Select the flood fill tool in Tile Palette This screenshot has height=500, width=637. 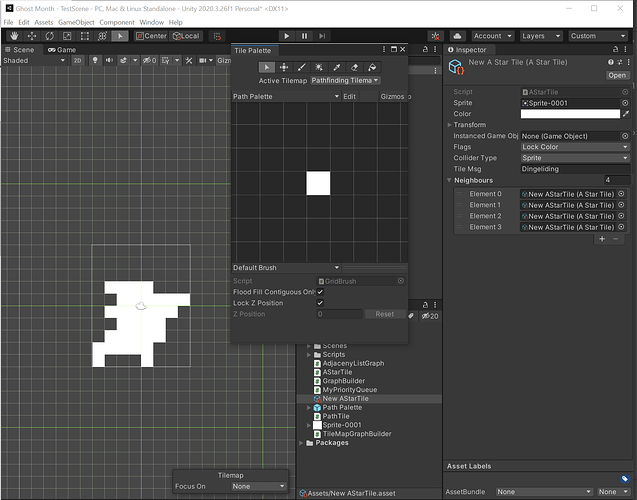point(372,67)
